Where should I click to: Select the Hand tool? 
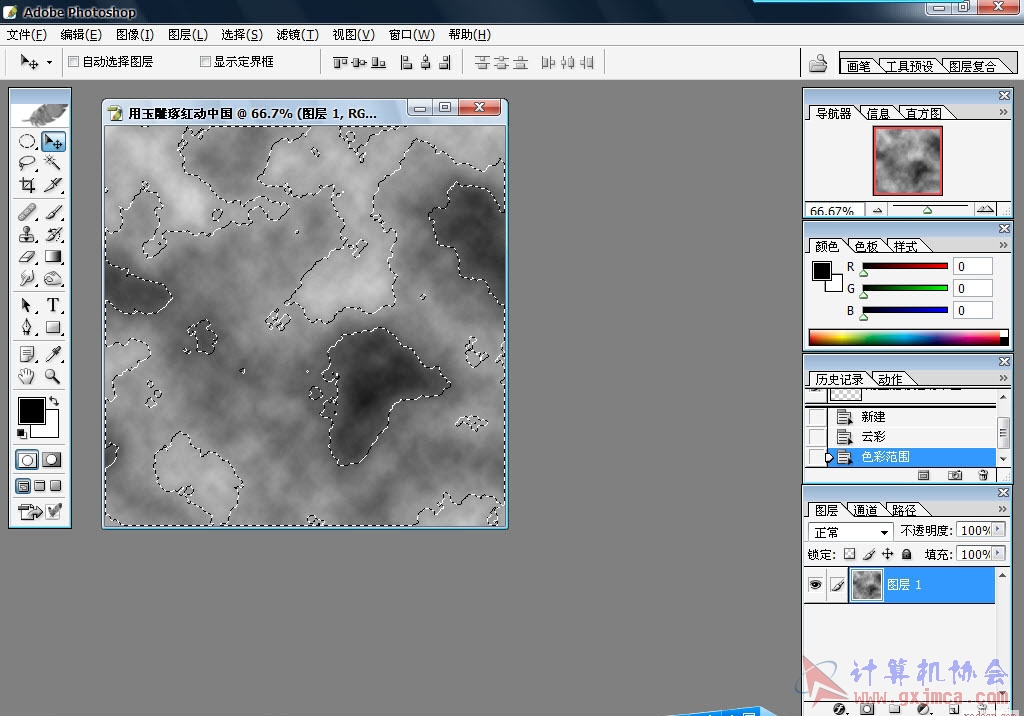pos(27,376)
